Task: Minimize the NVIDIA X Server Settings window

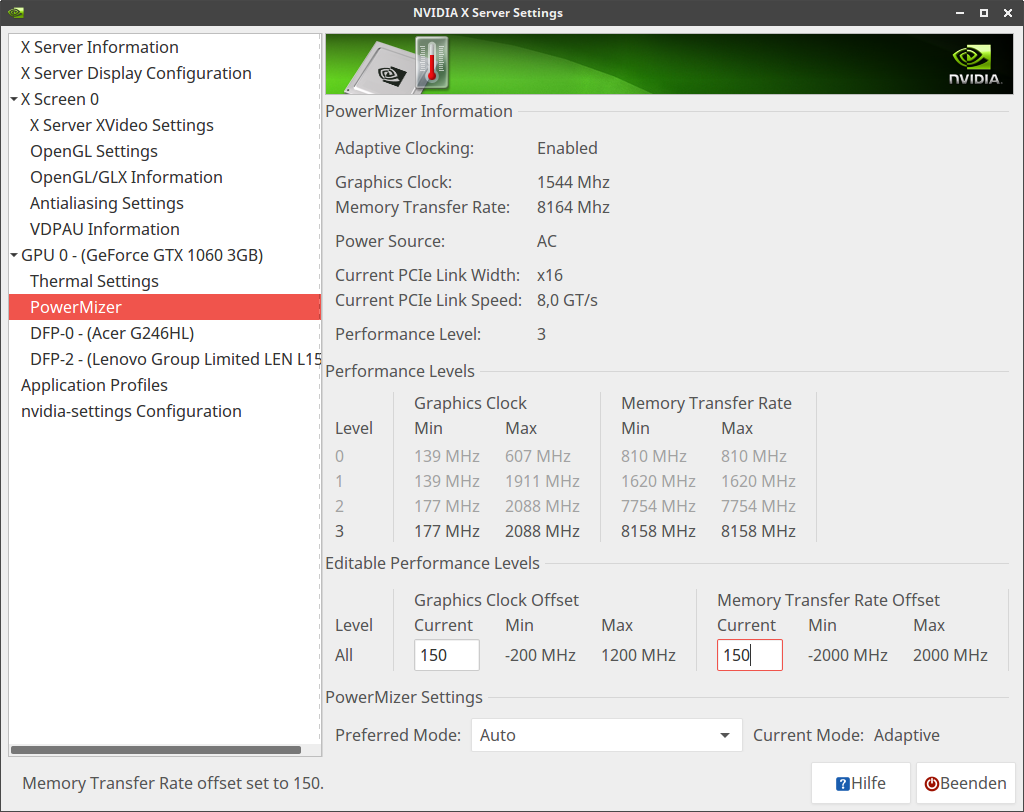Action: pos(960,13)
